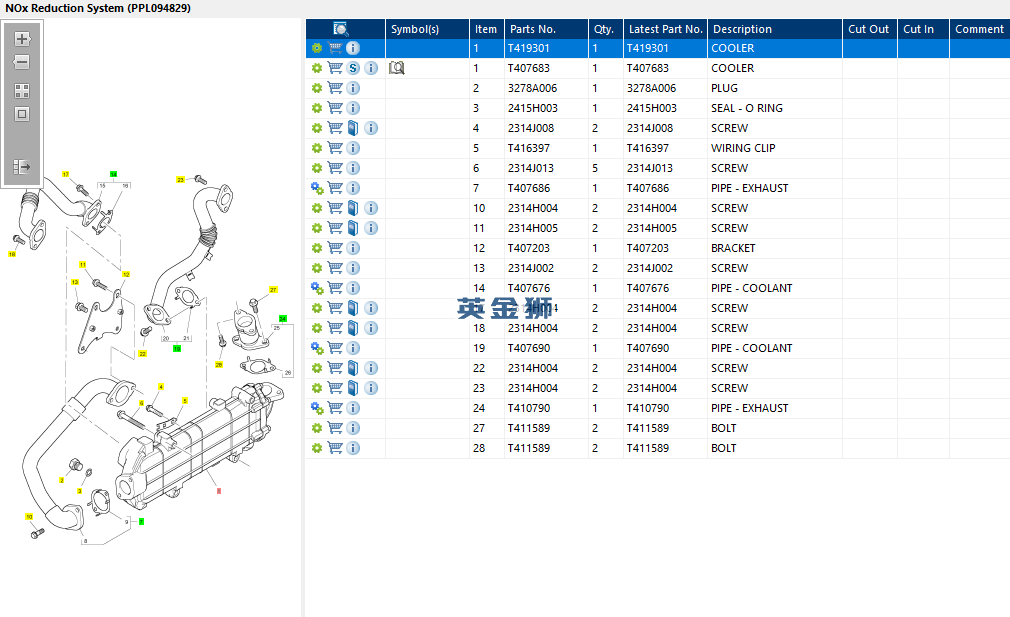Click the search icon in the table header
This screenshot has height=617, width=1010.
[x=341, y=29]
